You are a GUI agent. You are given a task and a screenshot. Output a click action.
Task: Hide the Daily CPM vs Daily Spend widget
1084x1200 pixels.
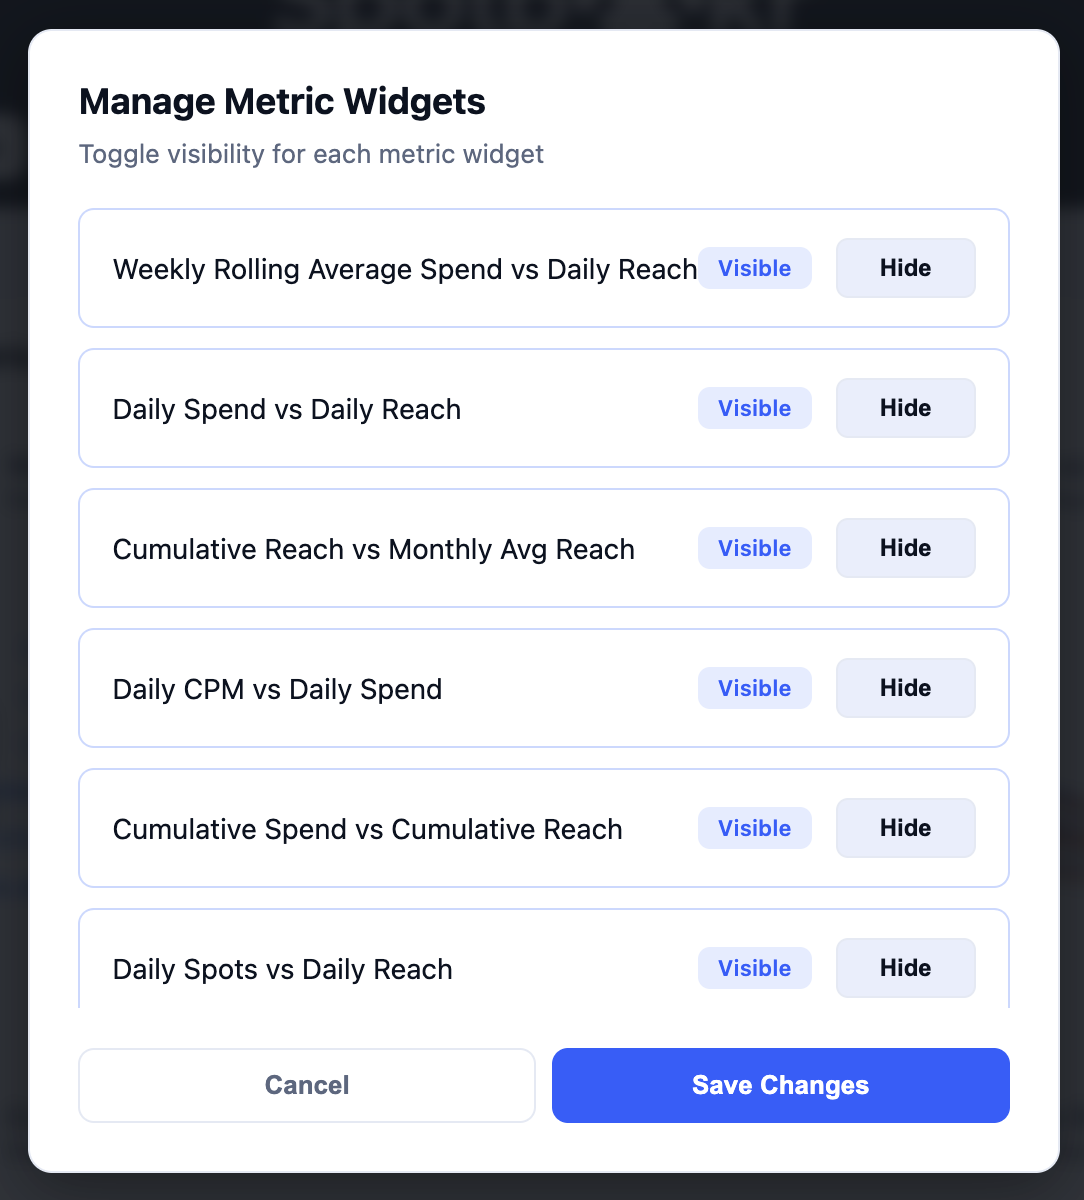(x=905, y=688)
